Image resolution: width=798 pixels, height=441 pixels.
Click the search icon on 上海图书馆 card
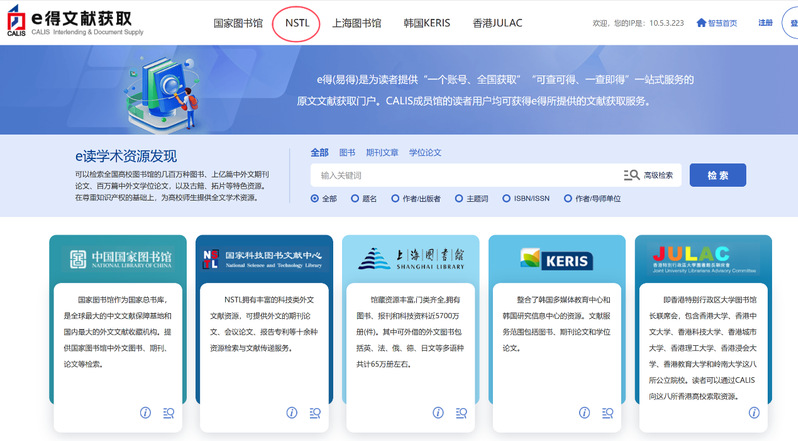(460, 412)
